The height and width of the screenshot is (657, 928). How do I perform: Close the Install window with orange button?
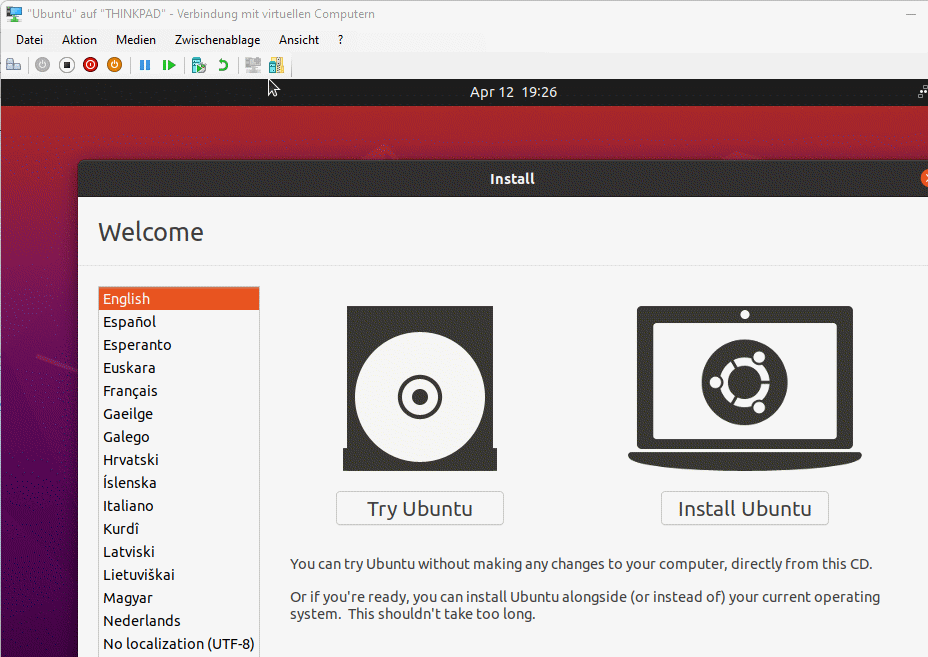pos(924,178)
